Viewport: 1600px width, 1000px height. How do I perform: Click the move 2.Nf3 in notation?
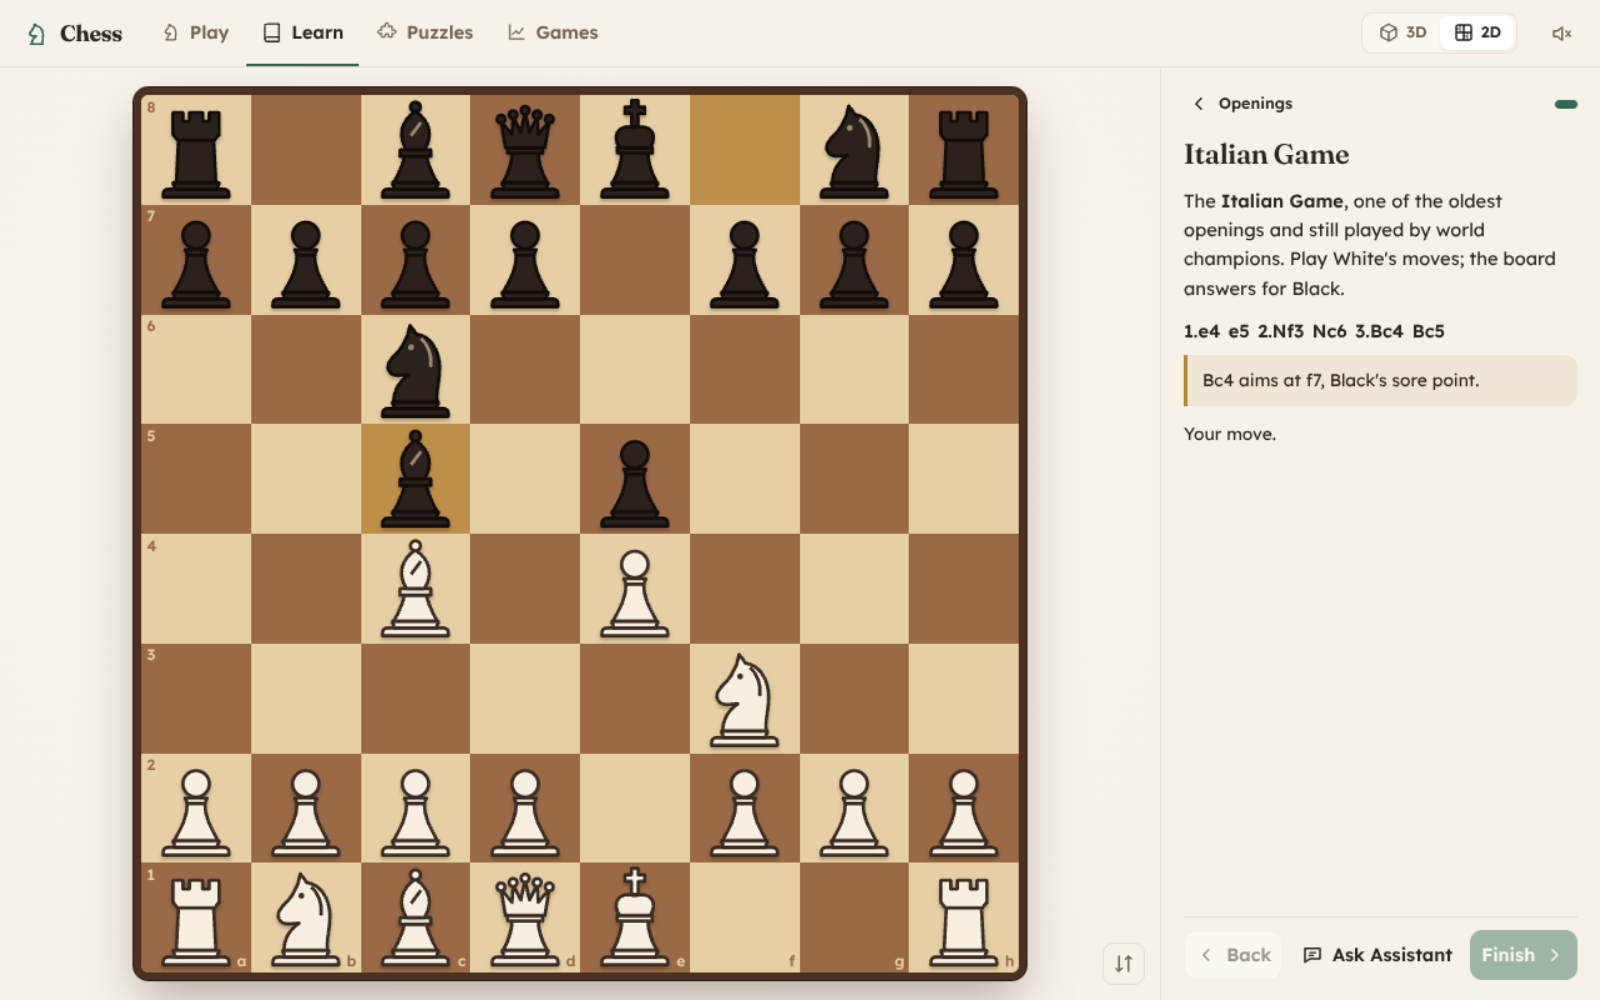click(x=1280, y=331)
